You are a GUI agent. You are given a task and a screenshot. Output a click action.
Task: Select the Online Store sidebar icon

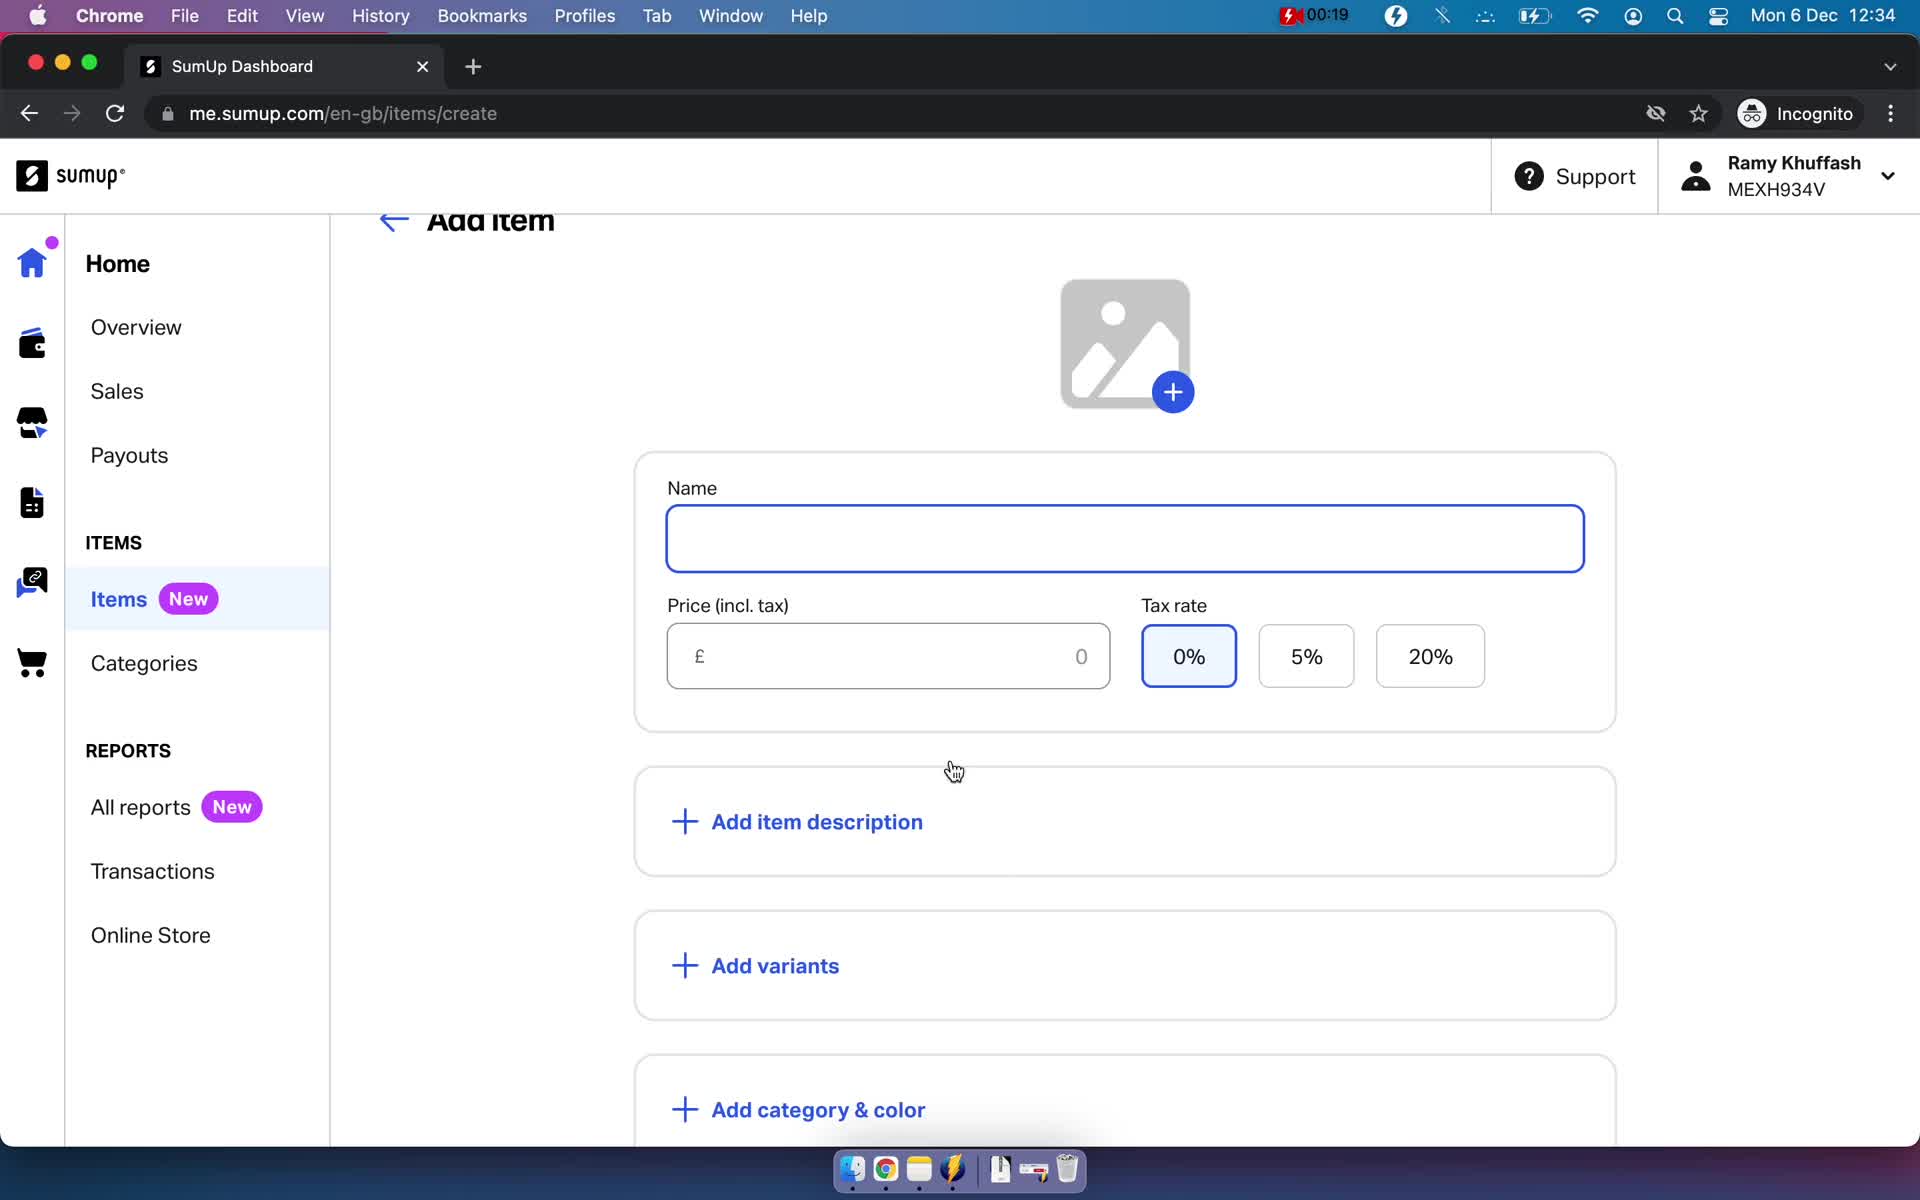[32, 662]
